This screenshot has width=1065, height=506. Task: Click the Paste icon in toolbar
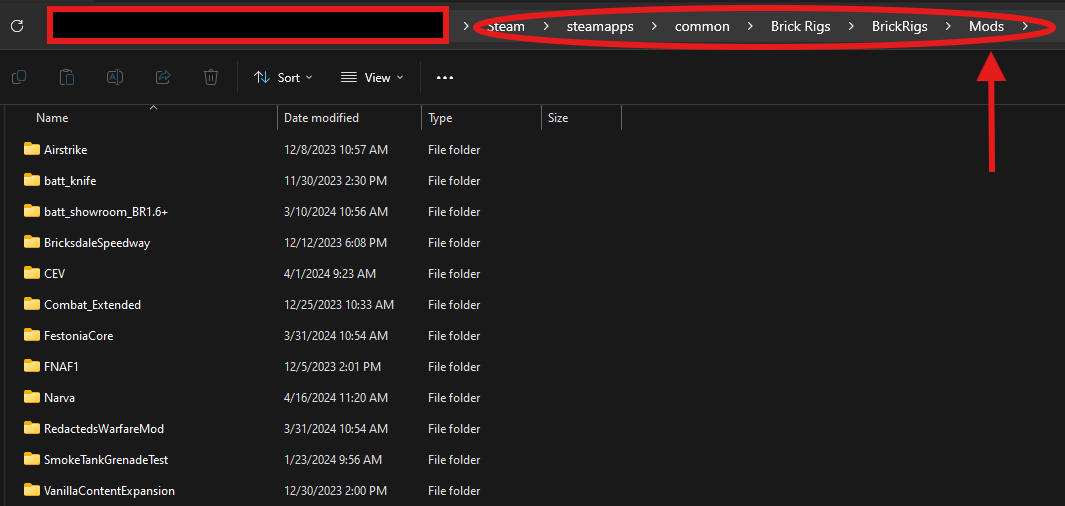pyautogui.click(x=66, y=77)
